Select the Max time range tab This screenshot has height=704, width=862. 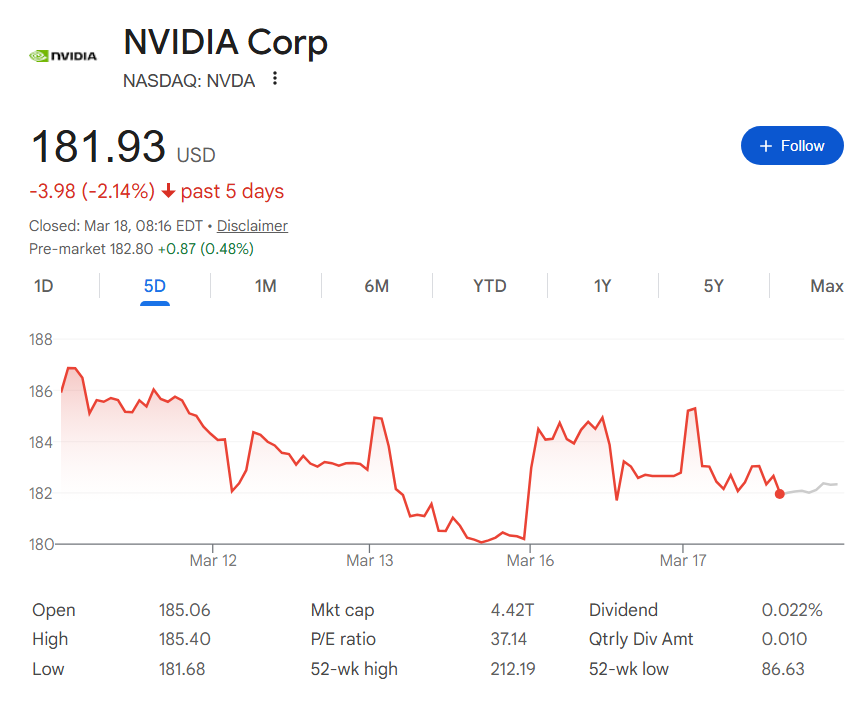pos(826,286)
